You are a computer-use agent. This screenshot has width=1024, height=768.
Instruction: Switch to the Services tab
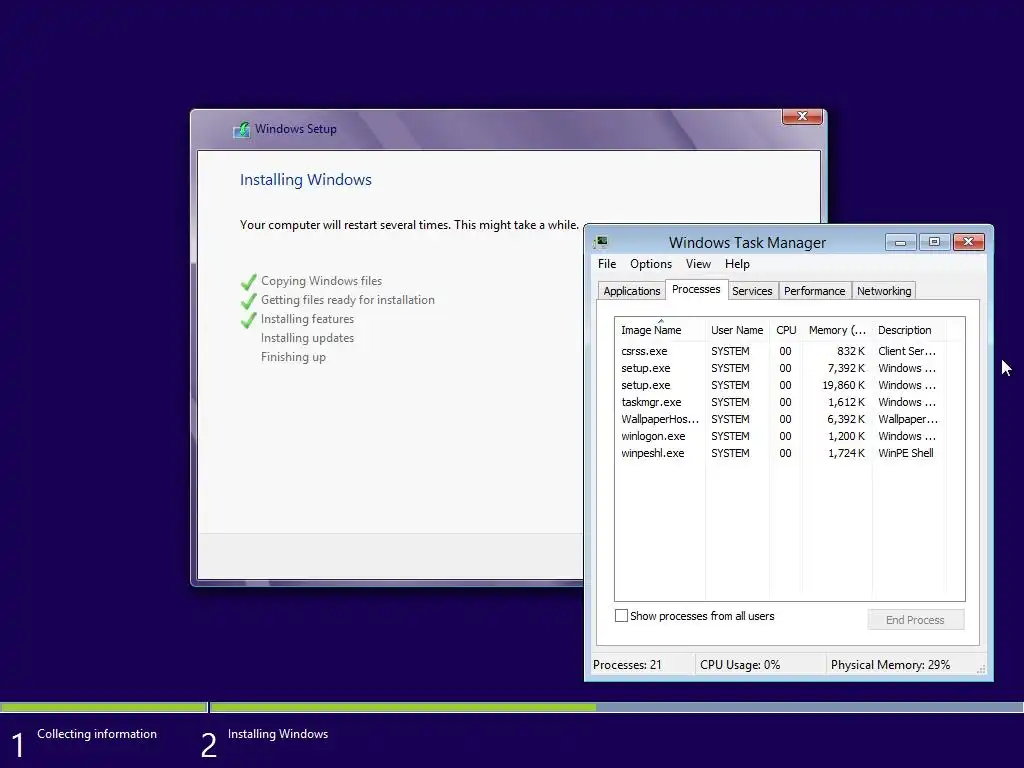point(752,291)
